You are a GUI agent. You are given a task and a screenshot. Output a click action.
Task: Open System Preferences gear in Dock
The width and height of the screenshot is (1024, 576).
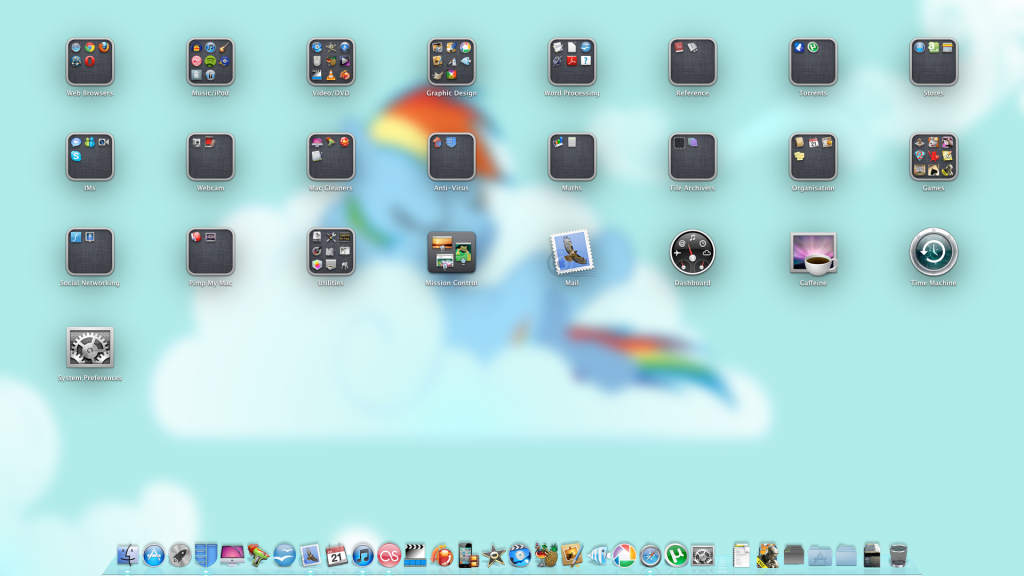click(x=703, y=555)
